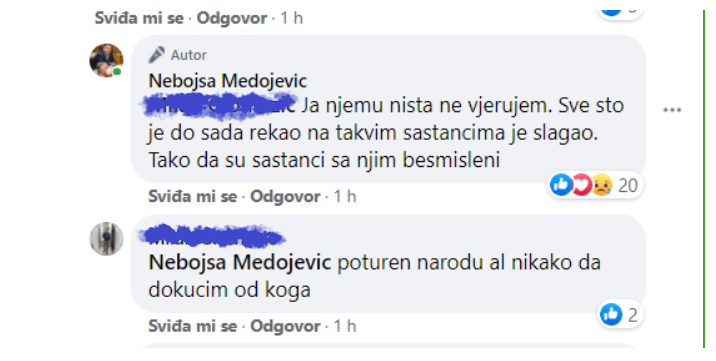Viewport: 716px width, 361px height.
Task: Click the like icon beside count 2
Action: point(611,314)
